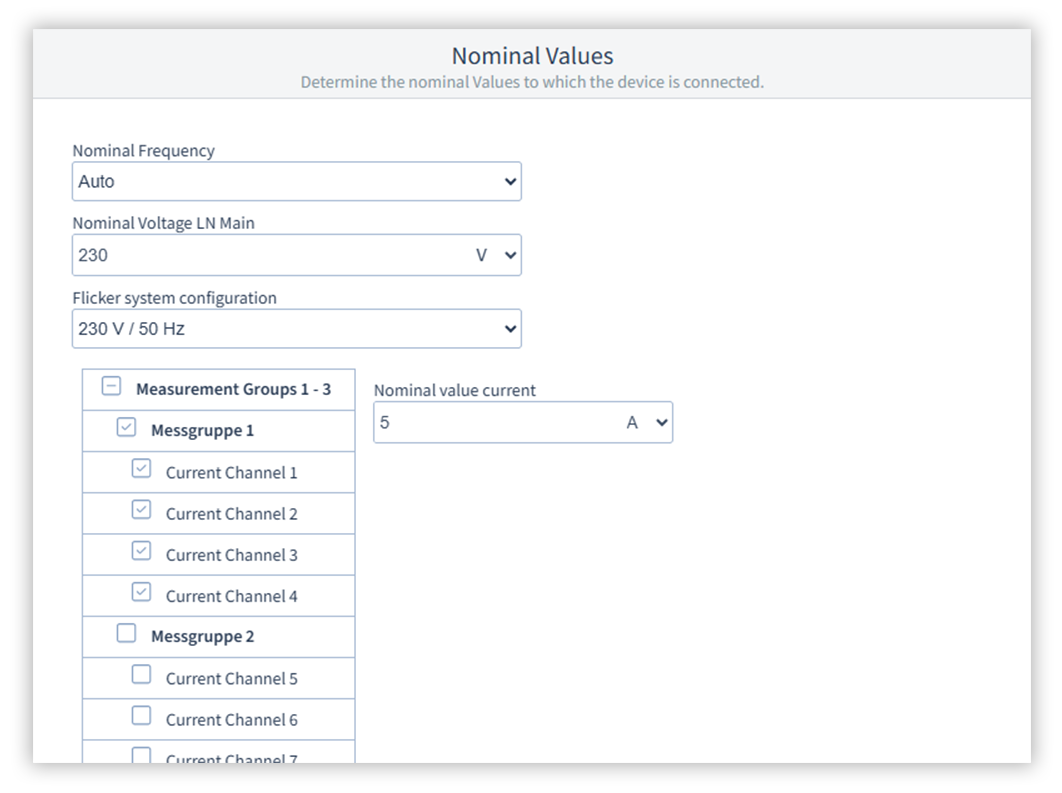Image resolution: width=1062 pixels, height=793 pixels.
Task: Uncheck the Messgruppe 1 checkbox
Action: click(x=126, y=429)
